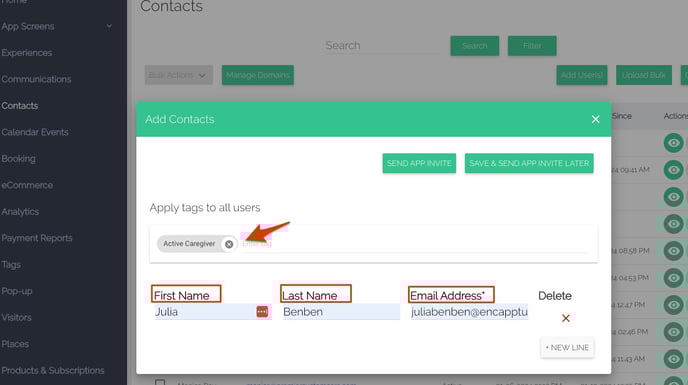View contact in the 02:46 PM row
This screenshot has width=688, height=385.
click(674, 332)
